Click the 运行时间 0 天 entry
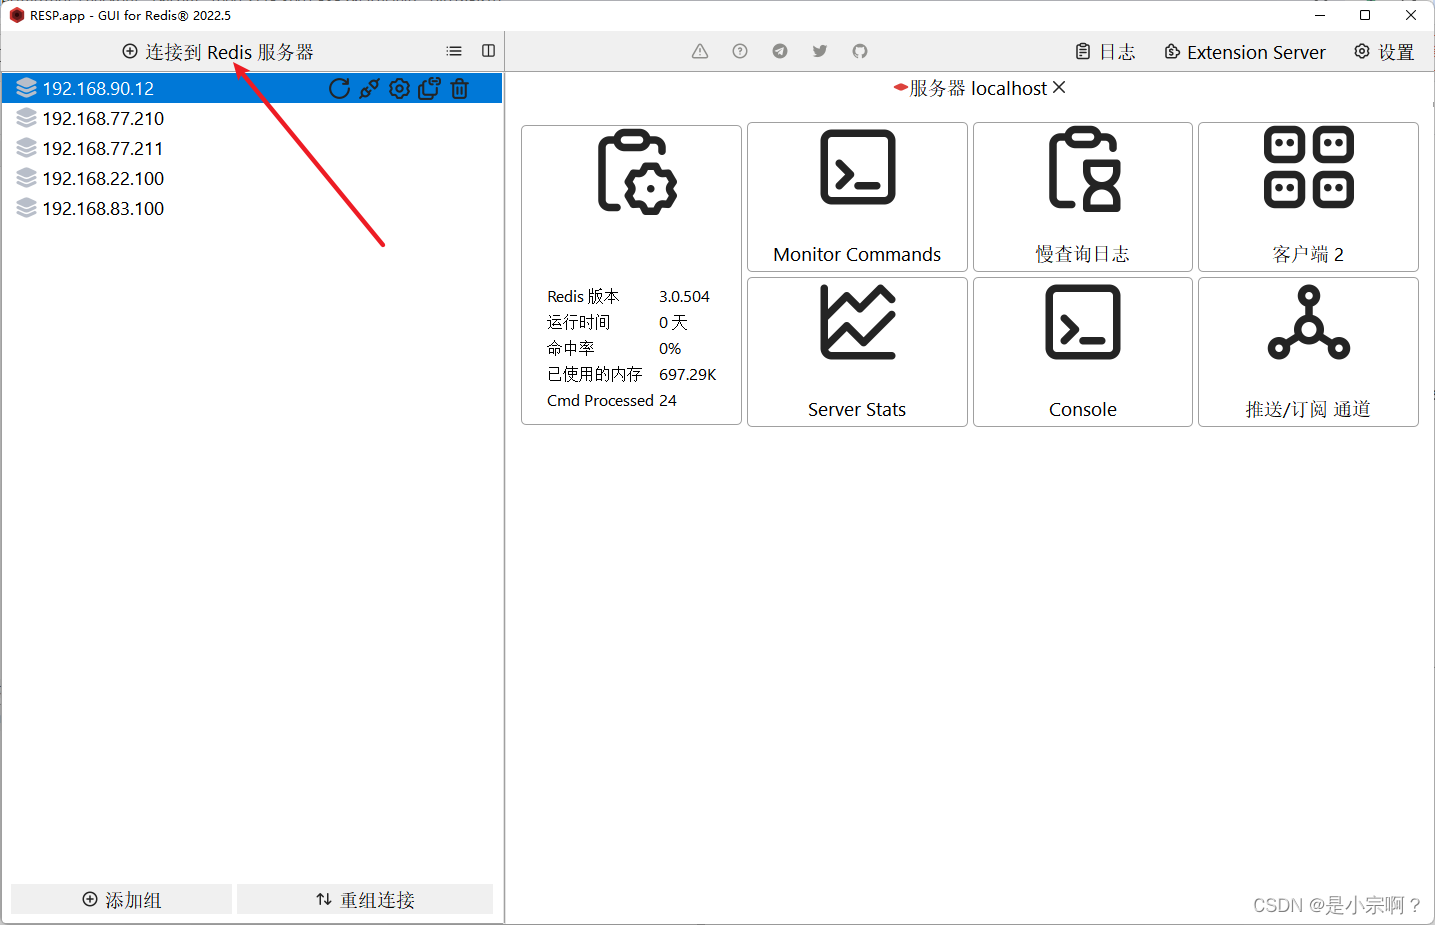The image size is (1435, 925). tap(617, 323)
